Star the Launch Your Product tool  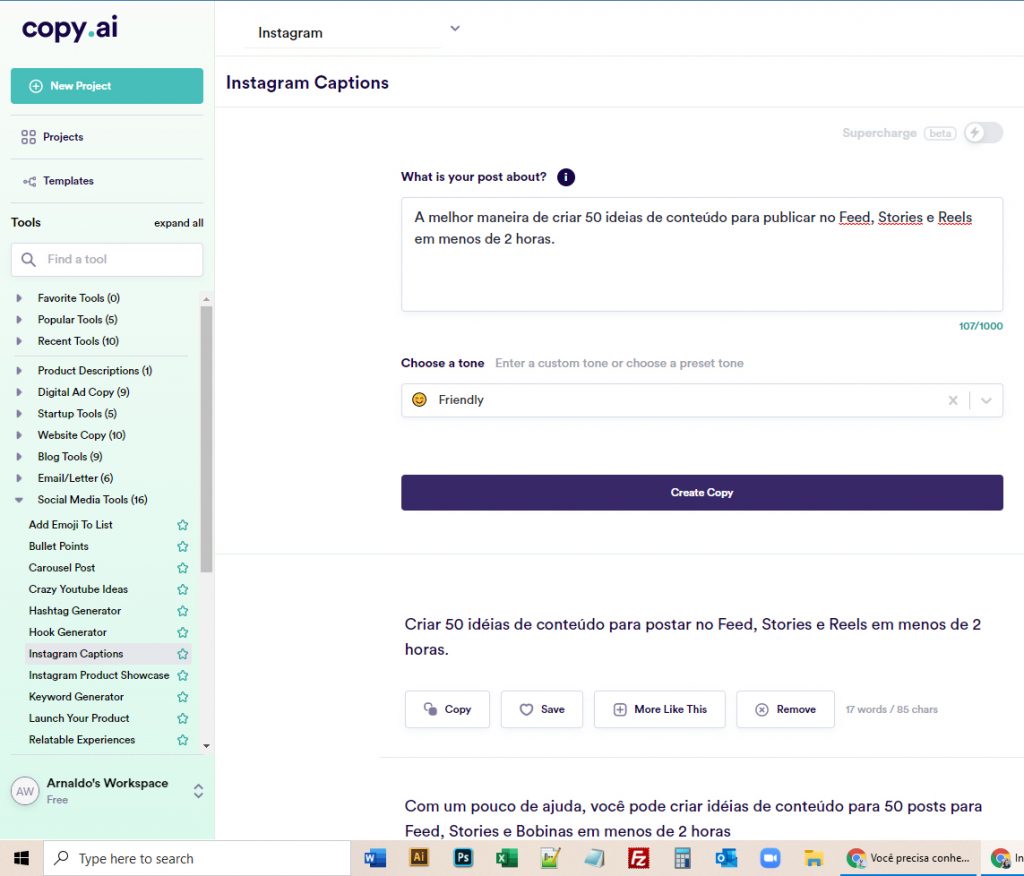tap(183, 719)
